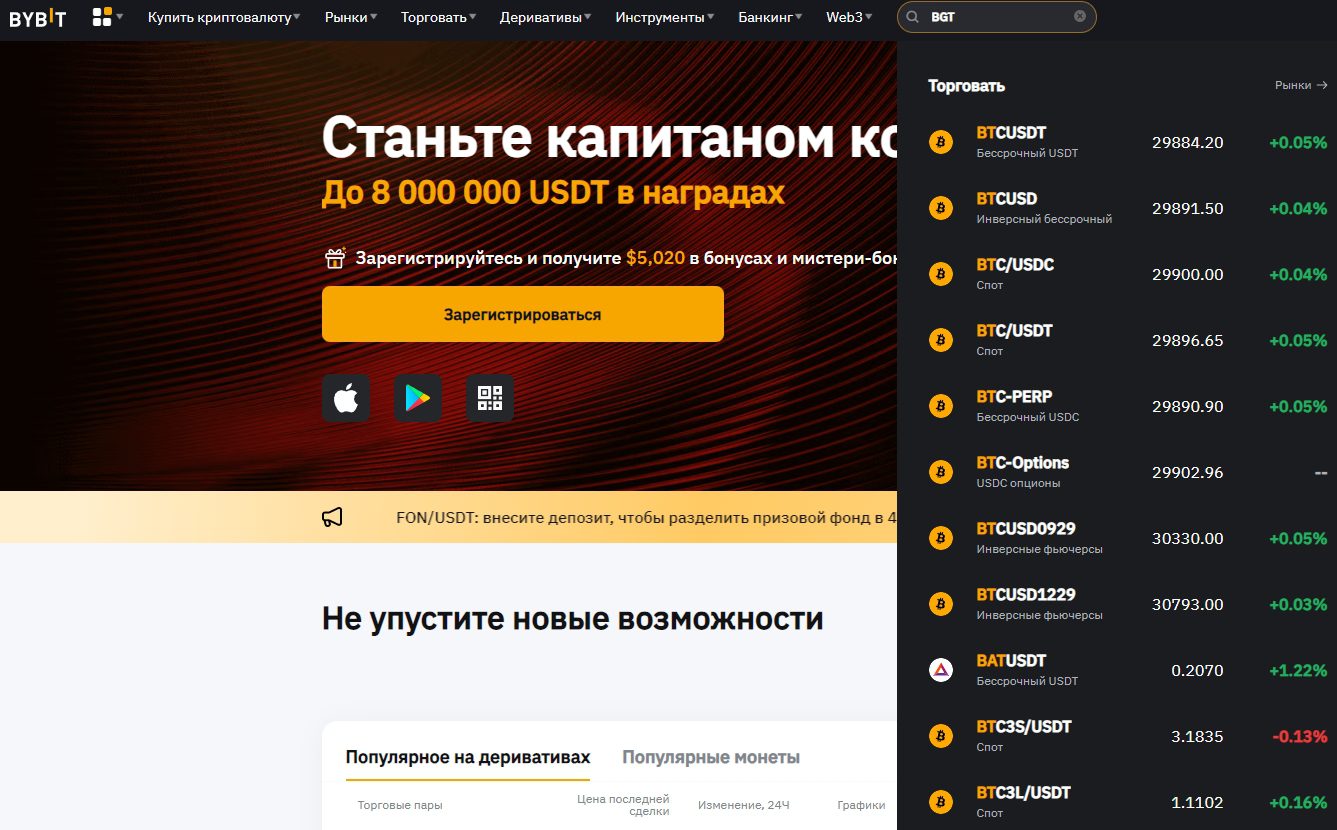Open the Web3 dropdown menu

pyautogui.click(x=849, y=17)
